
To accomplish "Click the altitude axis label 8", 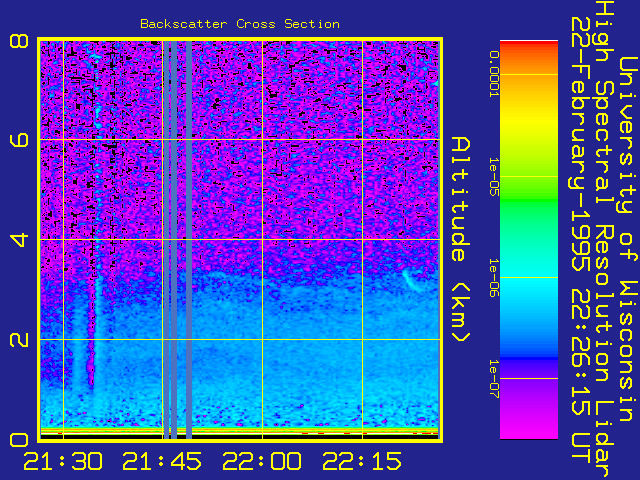I will click(x=19, y=41).
